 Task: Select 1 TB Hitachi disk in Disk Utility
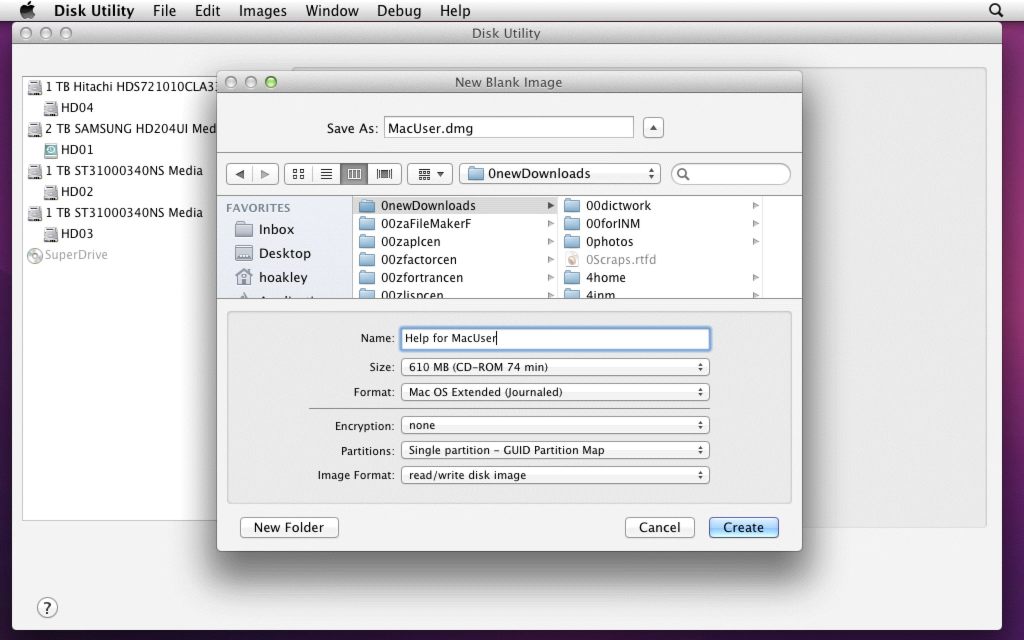tap(121, 87)
